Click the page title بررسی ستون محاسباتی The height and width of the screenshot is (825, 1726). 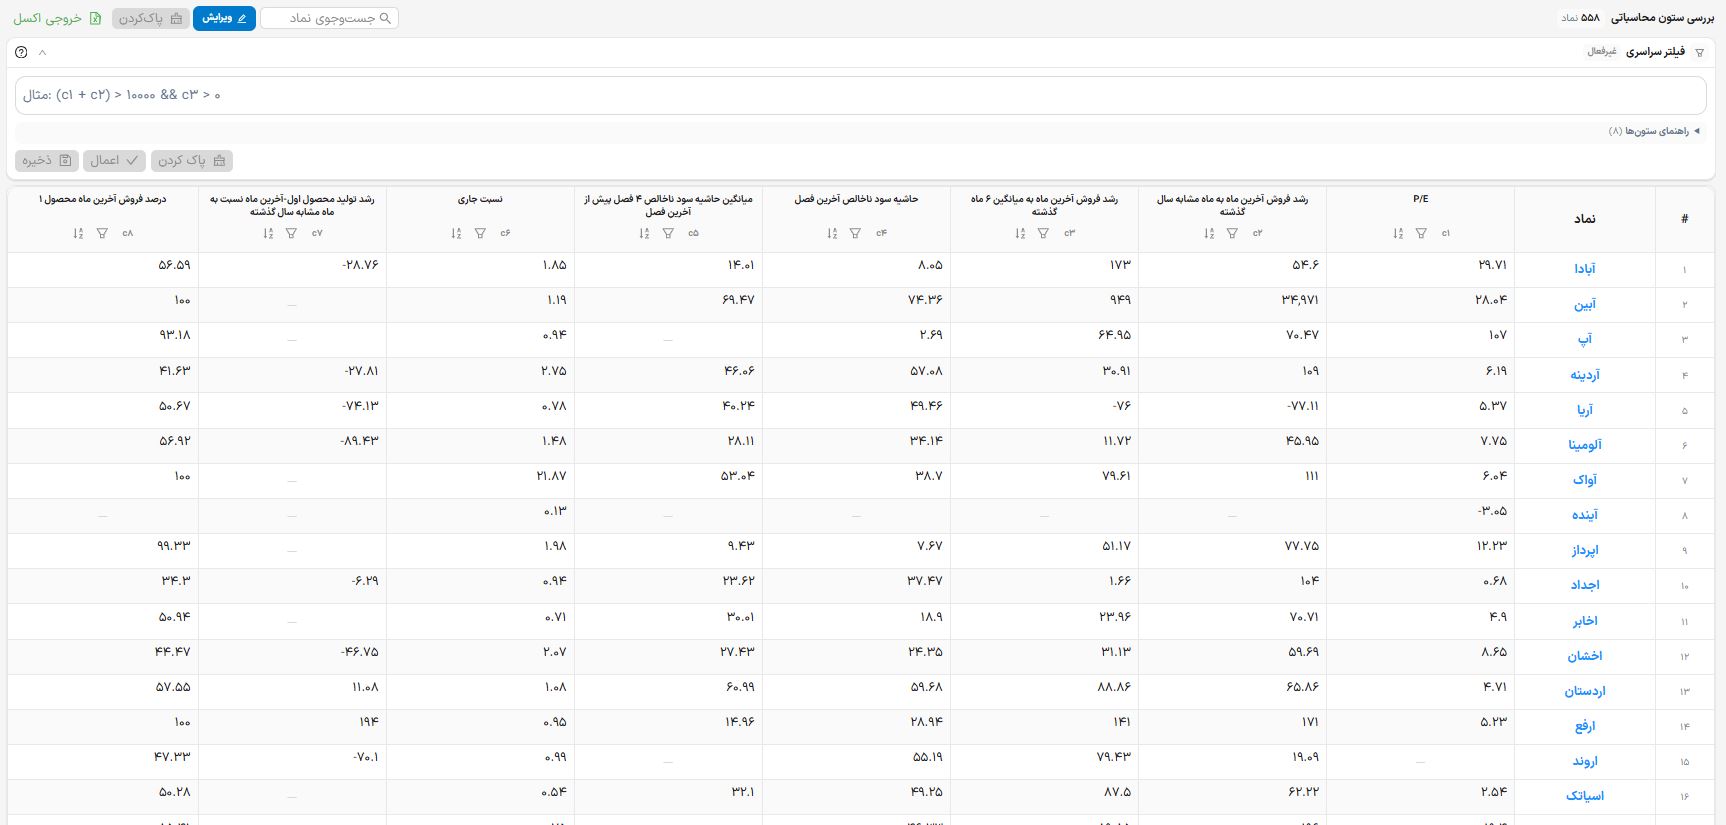[x=1665, y=18]
